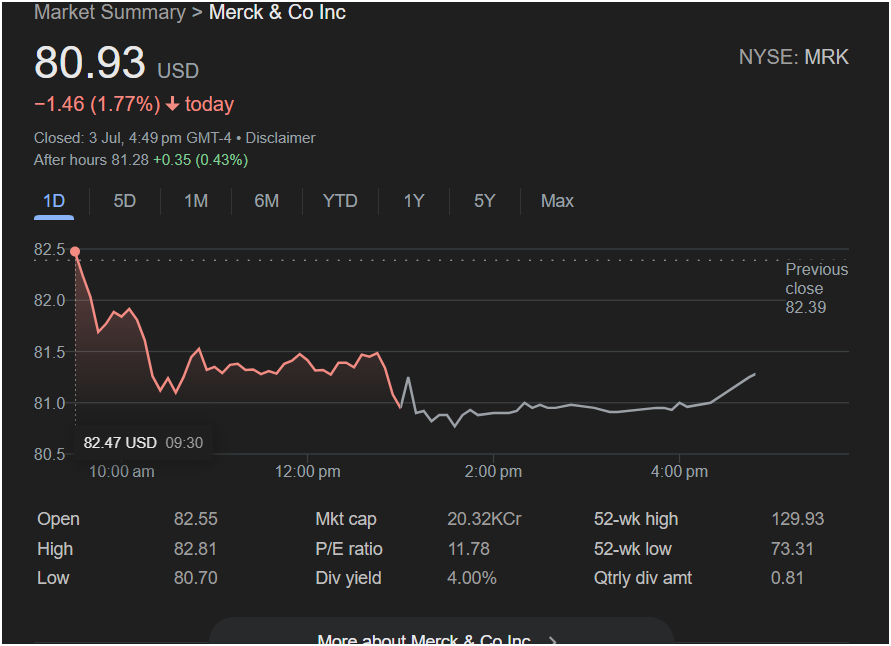Screen dimensions: 891x646
Task: Click the Previous close 82.39 label
Action: (817, 288)
